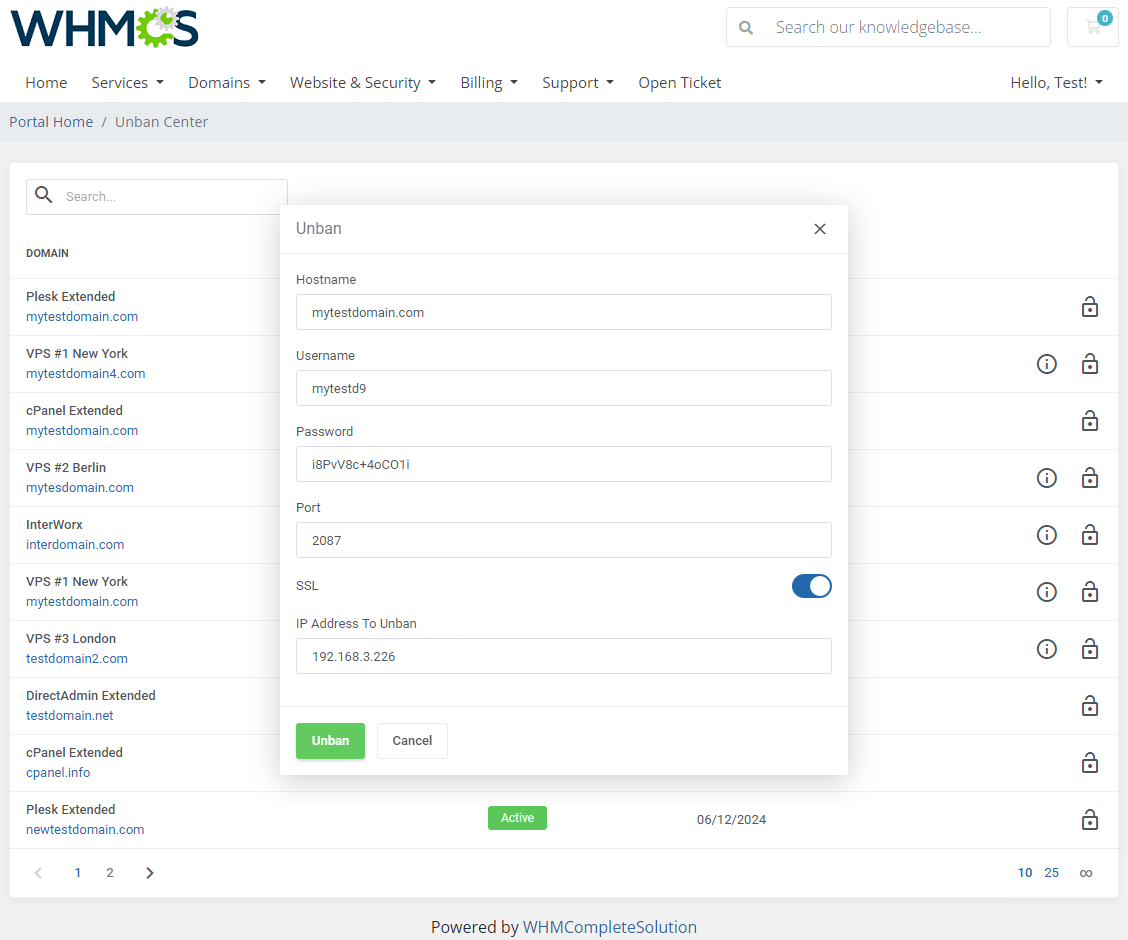Image resolution: width=1128 pixels, height=940 pixels.
Task: Open the info icon for VPS #1 New York
Action: pos(1047,364)
